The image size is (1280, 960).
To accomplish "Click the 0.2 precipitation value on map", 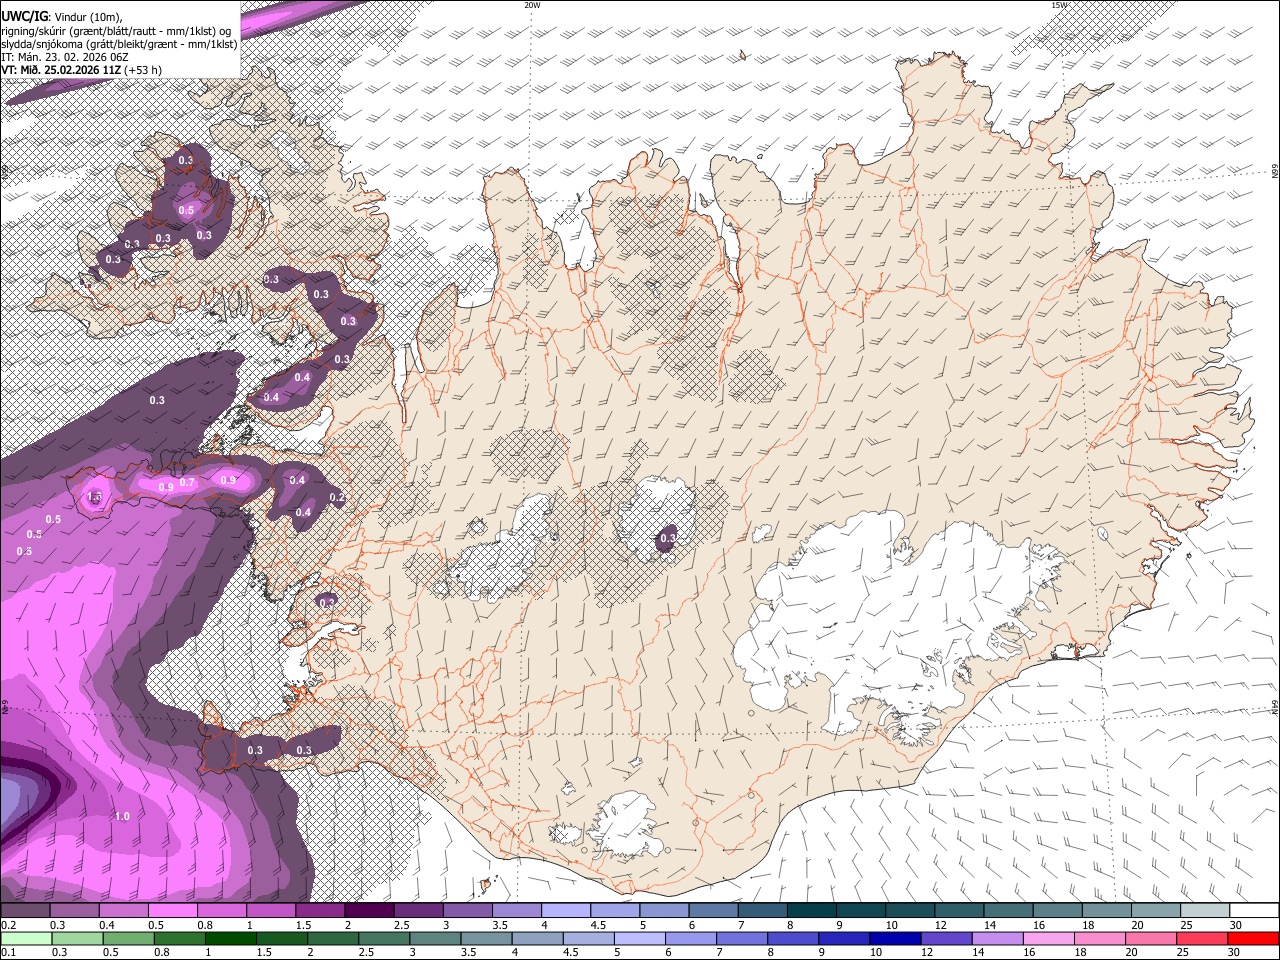I will tap(337, 497).
